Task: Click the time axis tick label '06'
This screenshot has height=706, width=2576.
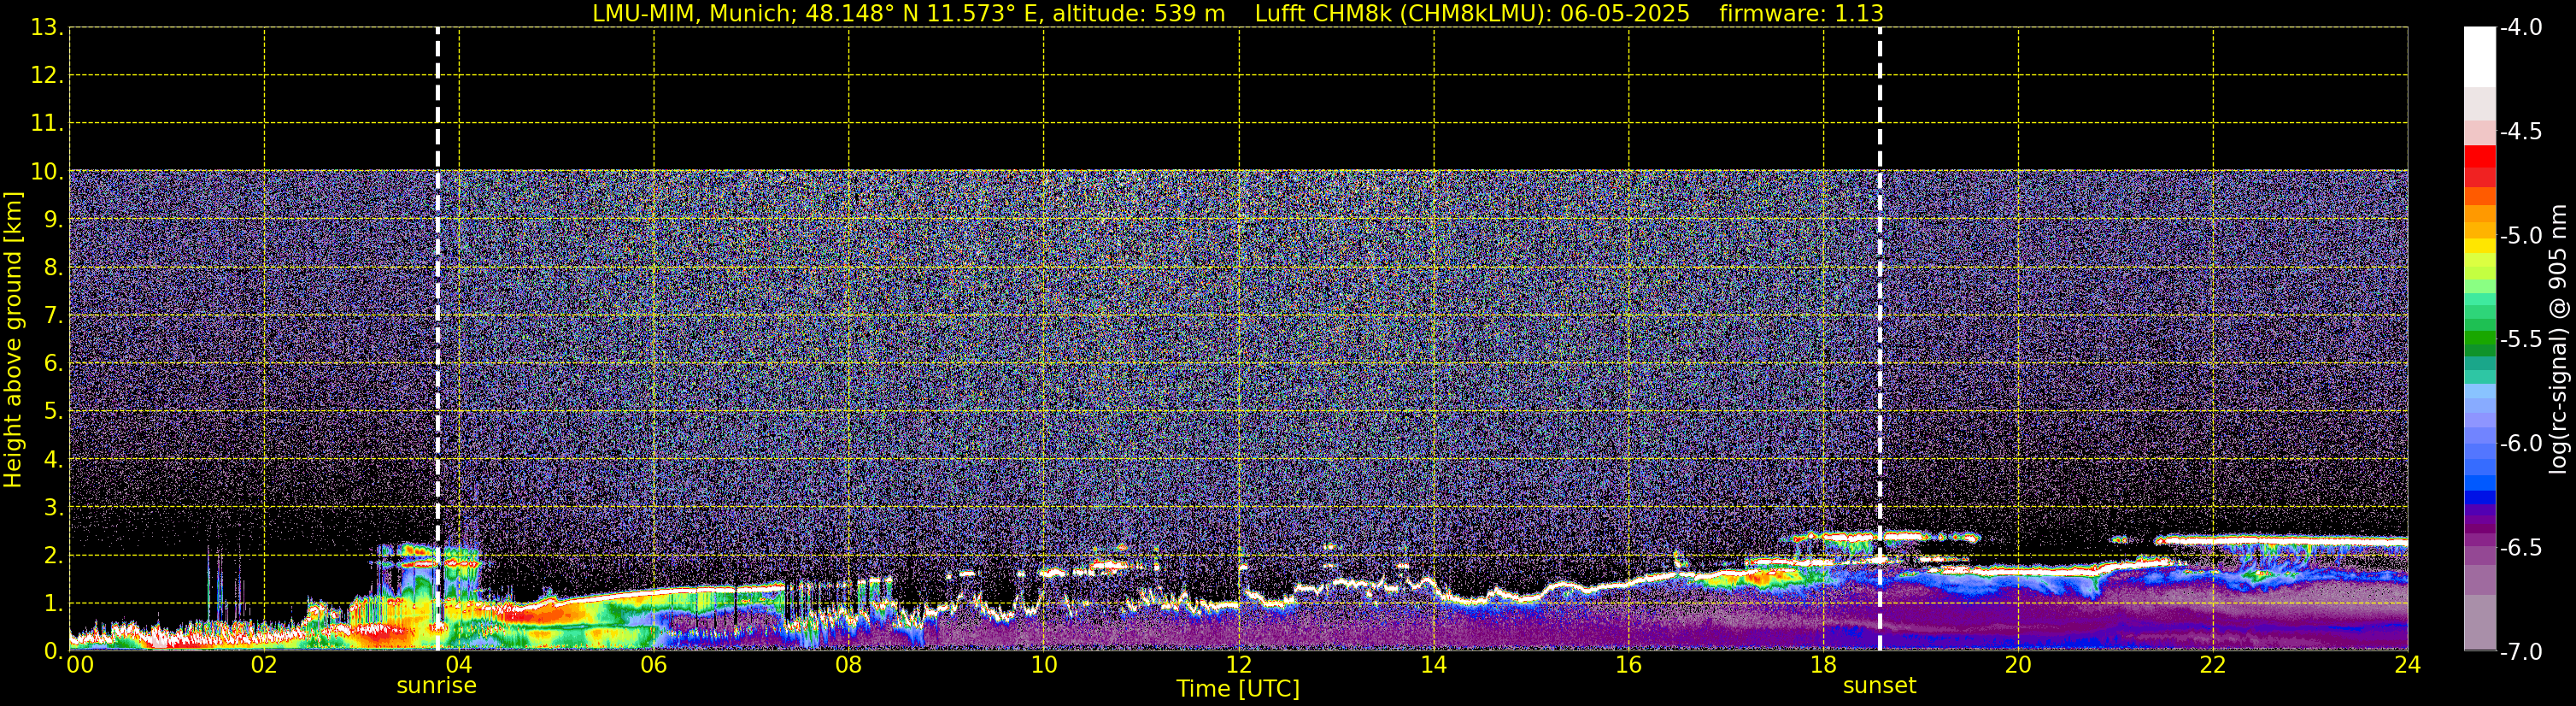Action: (x=654, y=665)
